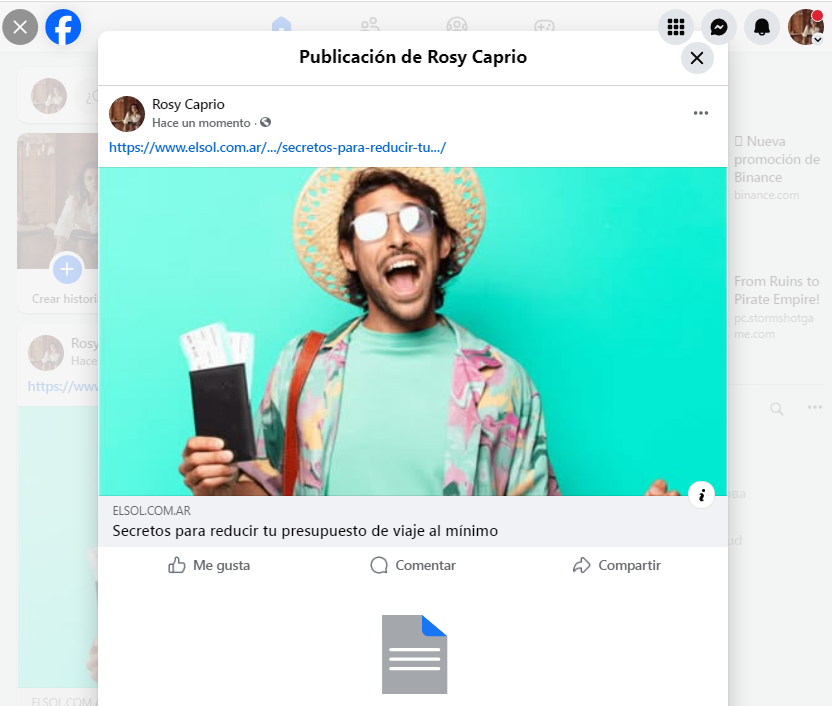Image resolution: width=832 pixels, height=706 pixels.
Task: Open the Facebook logo home link
Action: pyautogui.click(x=63, y=27)
